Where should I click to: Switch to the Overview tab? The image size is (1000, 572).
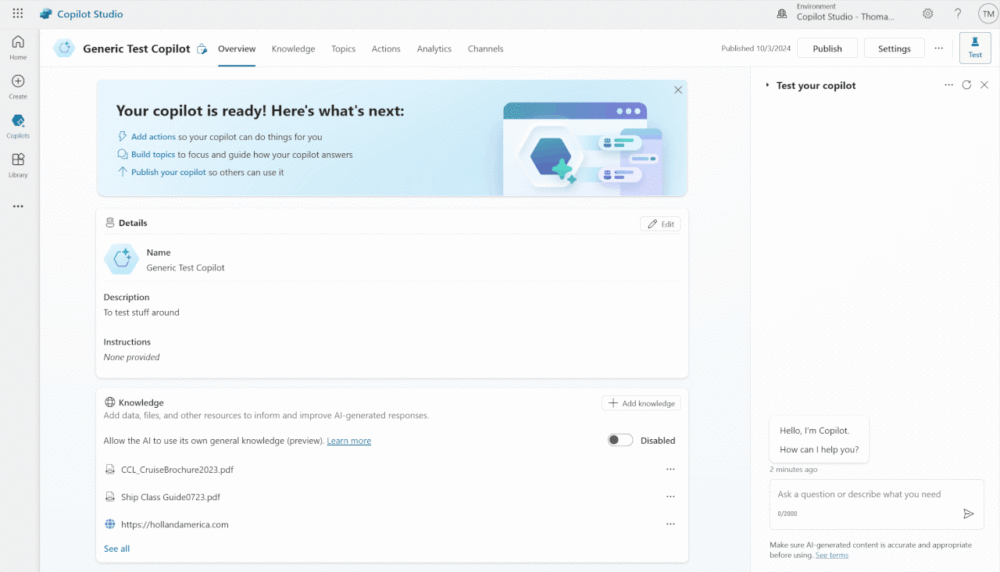click(237, 48)
